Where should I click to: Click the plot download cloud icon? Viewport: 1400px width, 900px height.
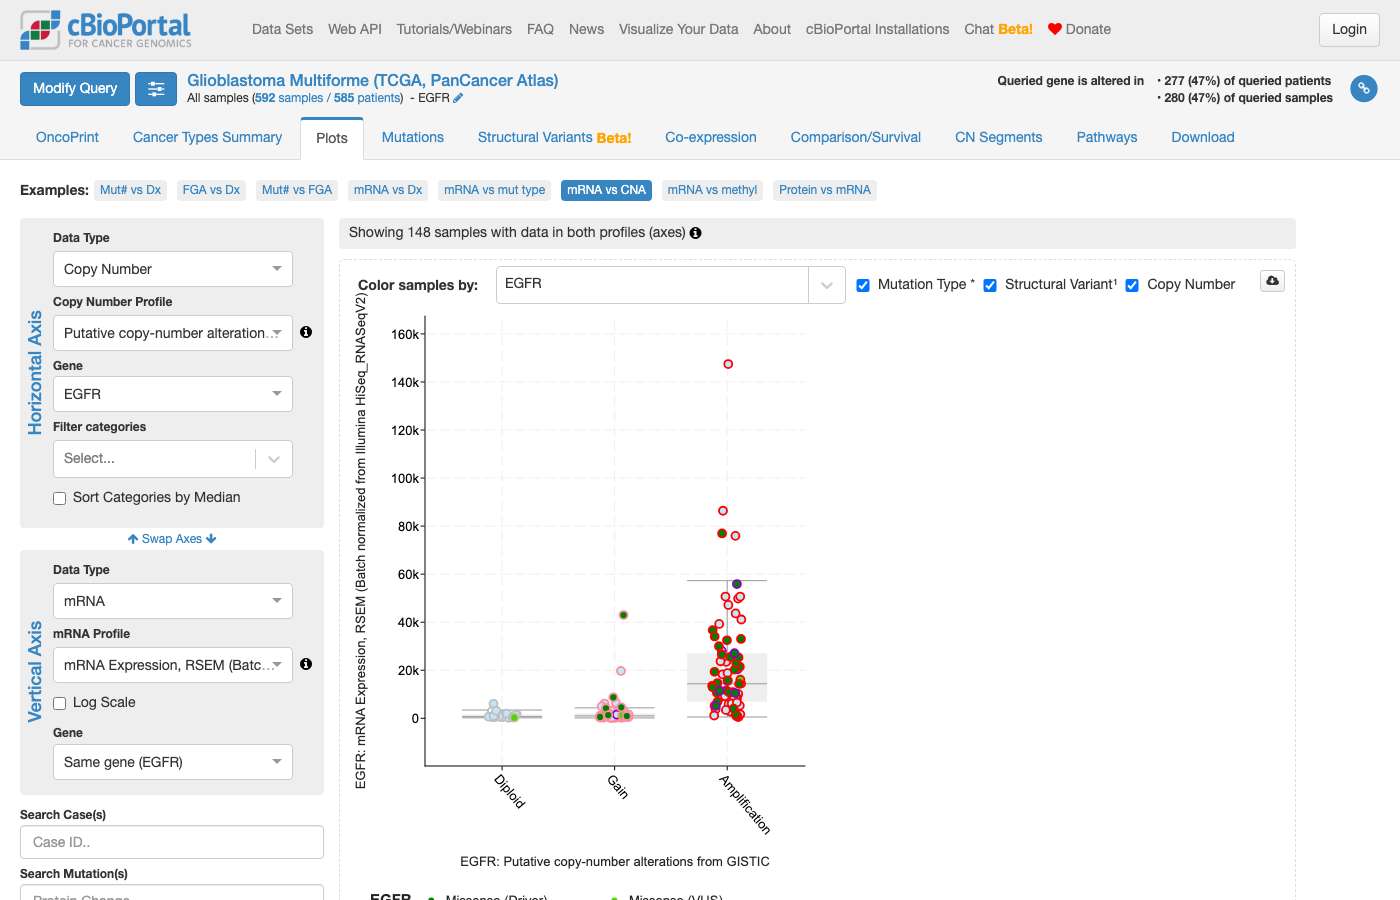coord(1272,281)
